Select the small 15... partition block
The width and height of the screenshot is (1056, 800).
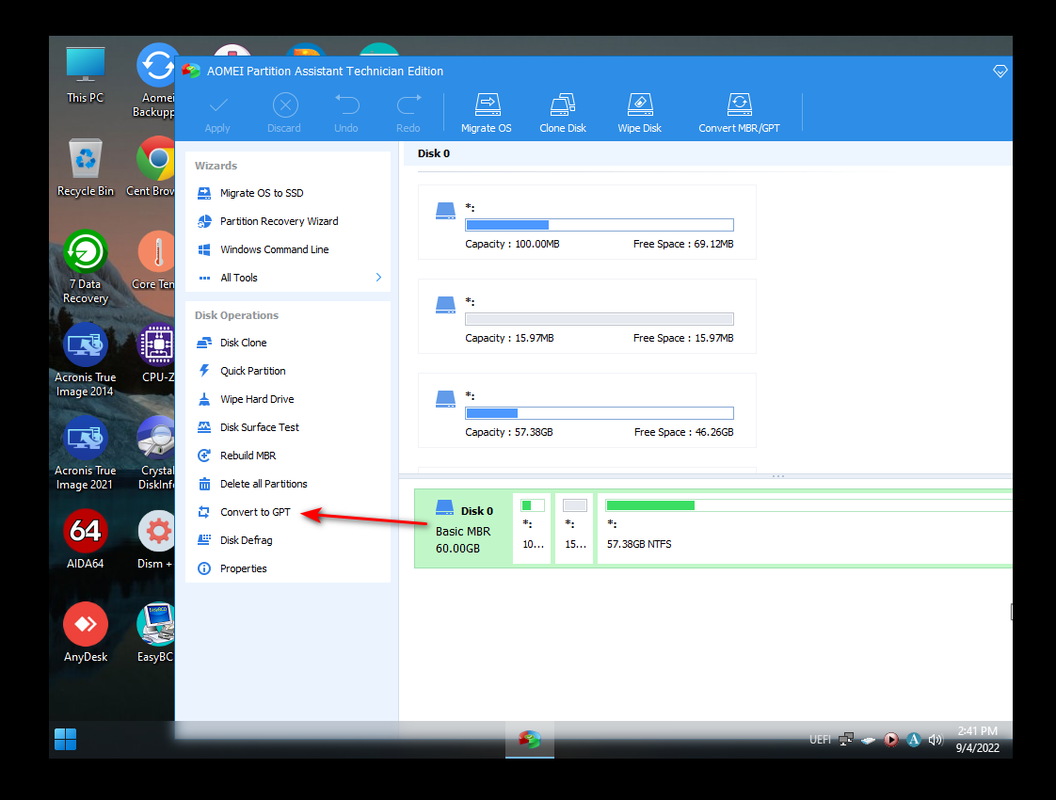click(574, 529)
